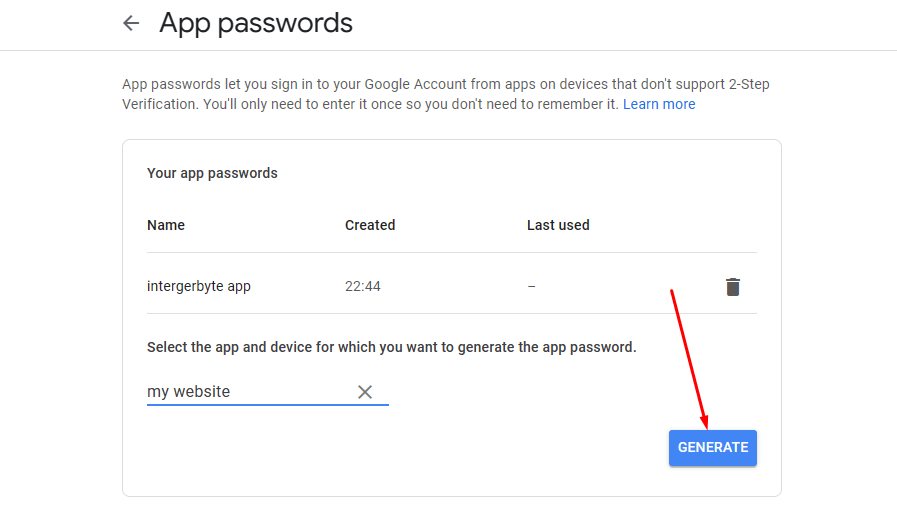Click the Created column header

(x=370, y=225)
